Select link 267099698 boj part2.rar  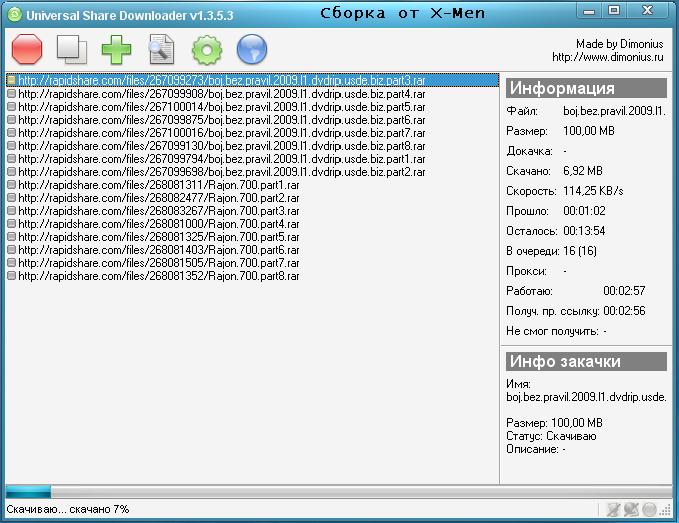click(x=222, y=172)
